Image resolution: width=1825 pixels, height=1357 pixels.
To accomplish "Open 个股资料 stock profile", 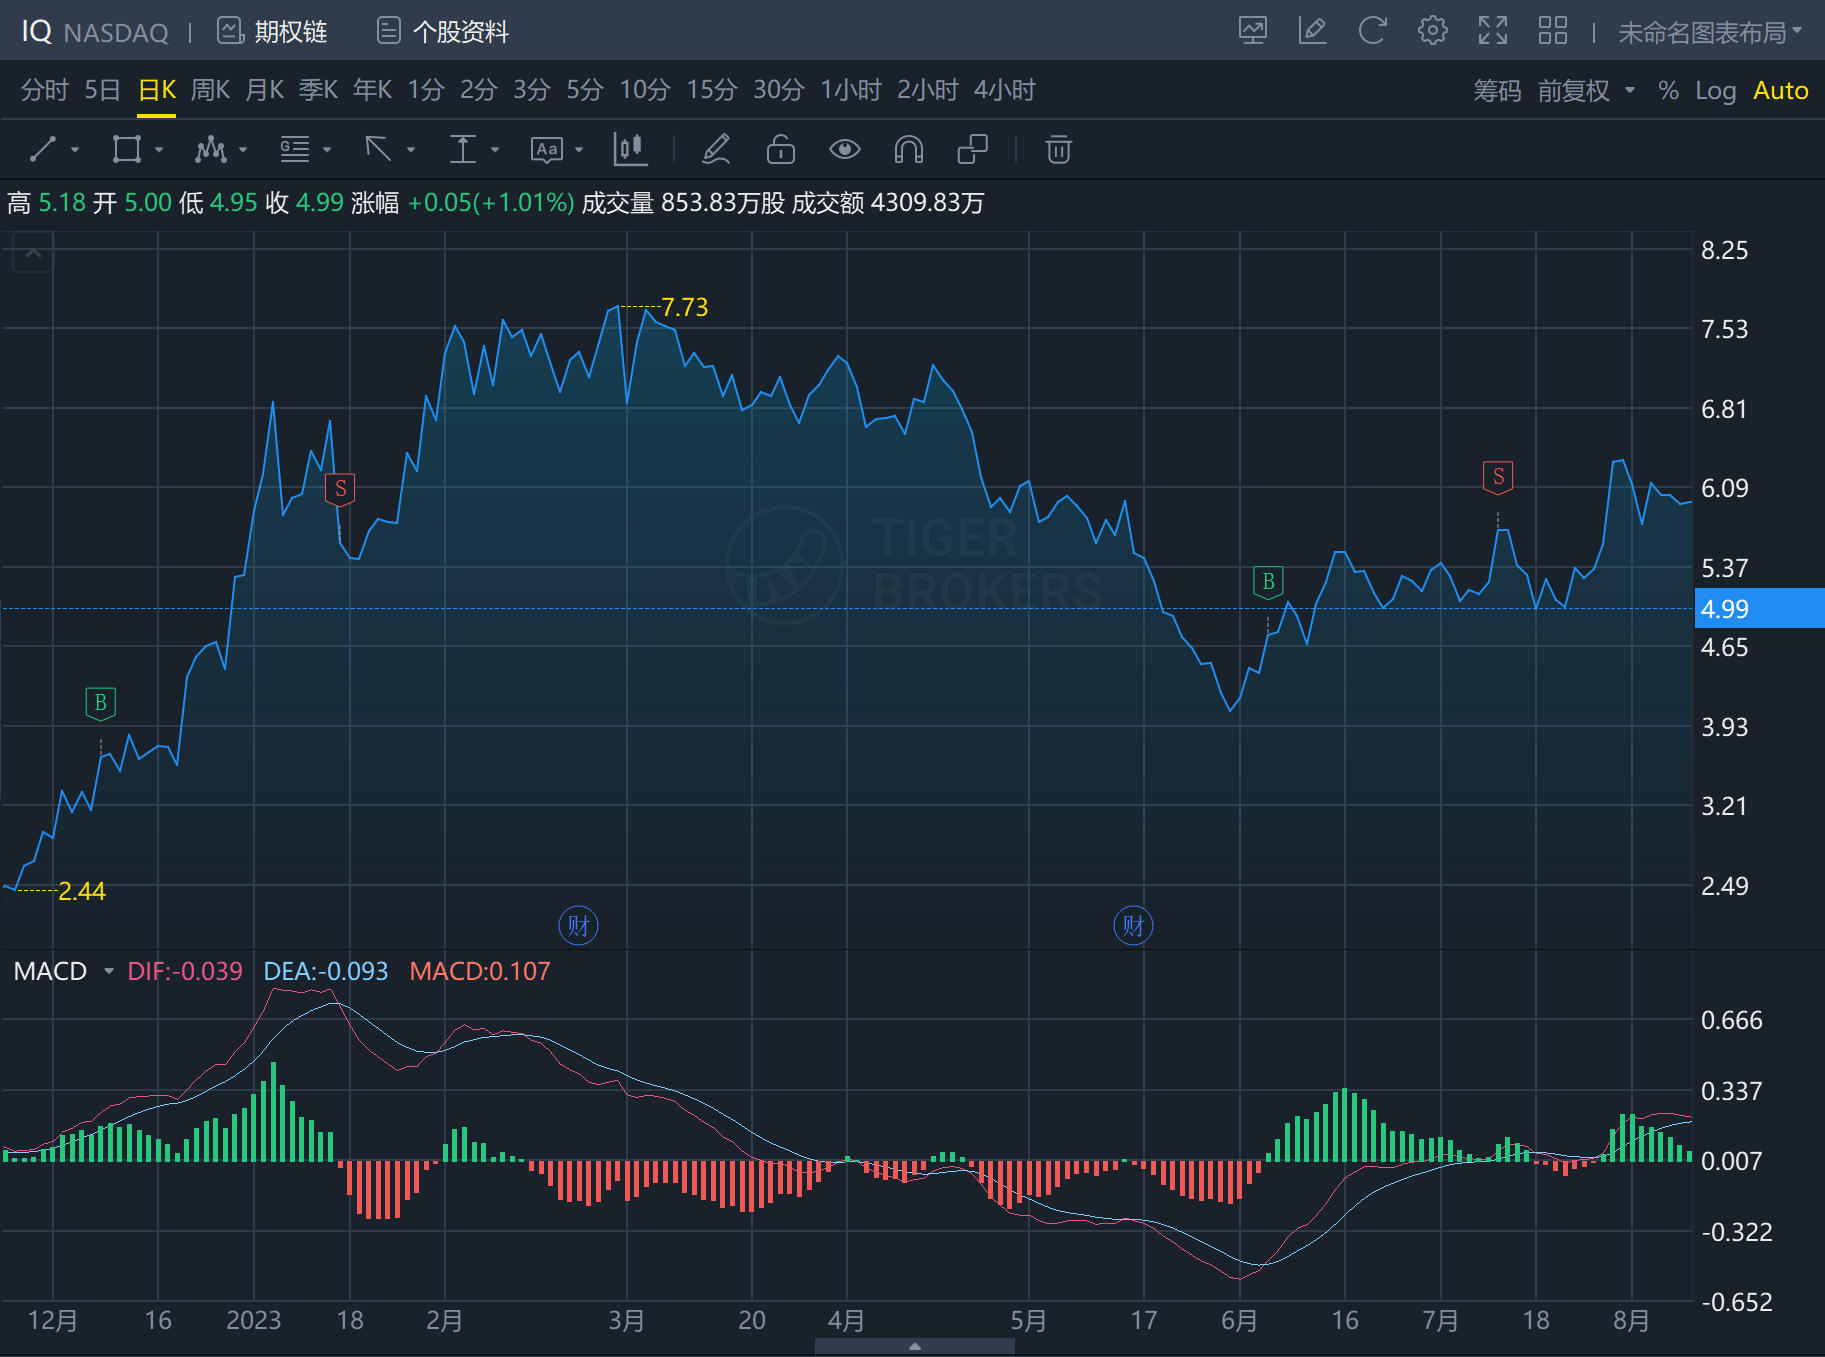I will tap(443, 32).
